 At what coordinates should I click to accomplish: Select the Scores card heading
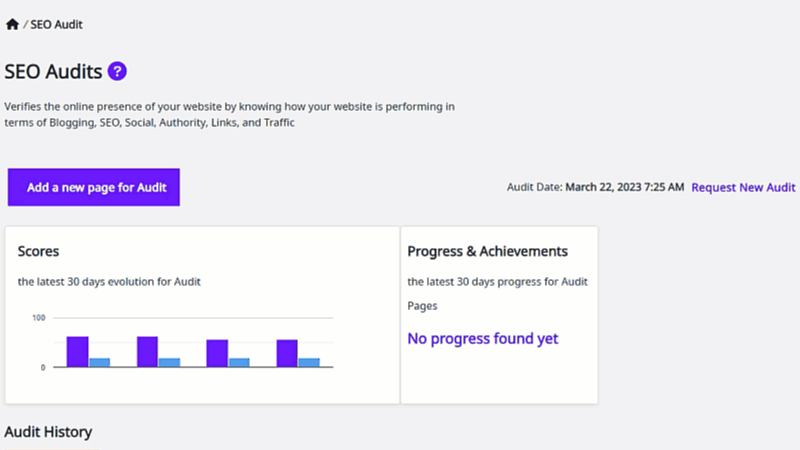point(38,252)
